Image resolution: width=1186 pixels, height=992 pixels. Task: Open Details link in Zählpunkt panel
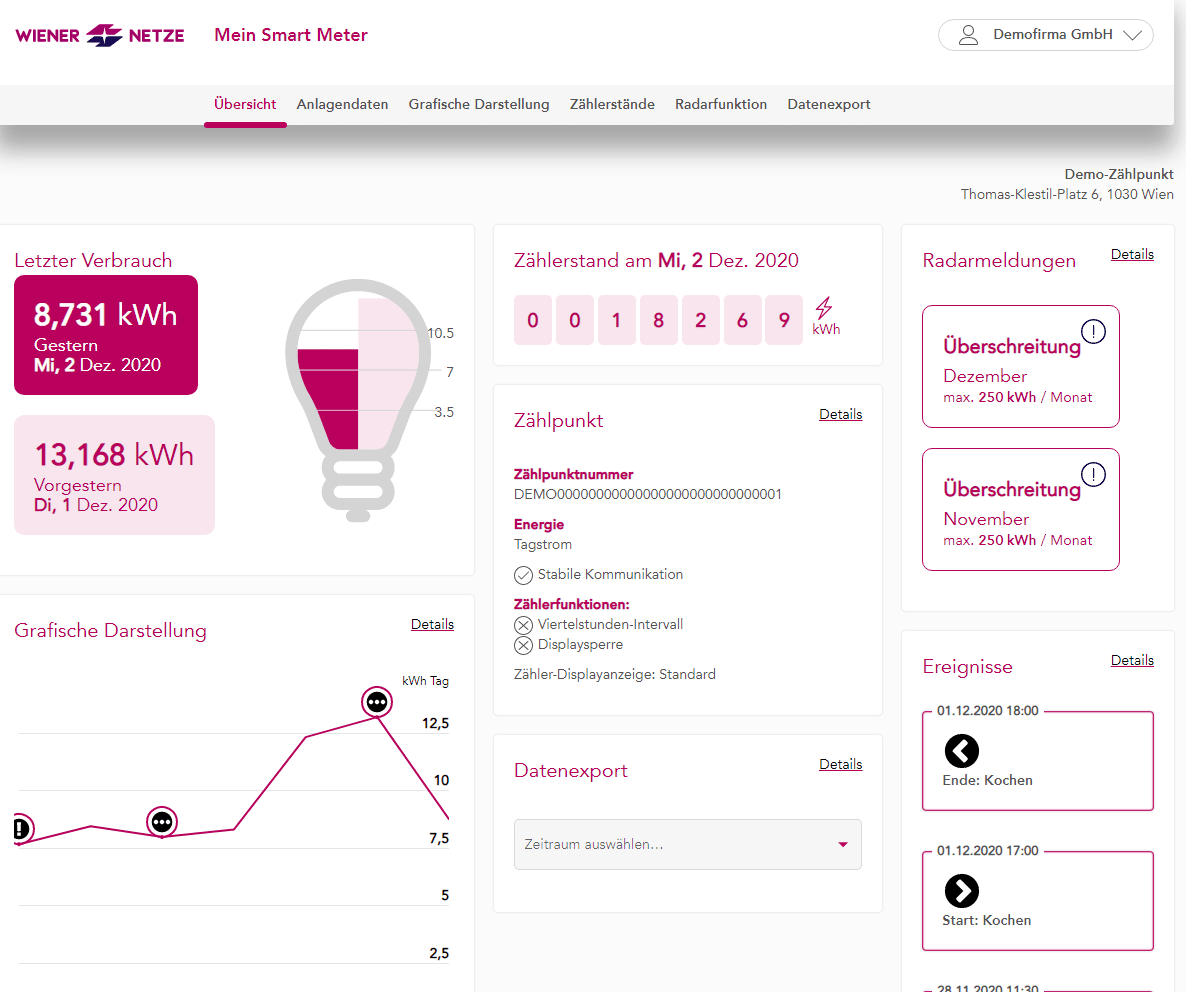pos(840,414)
